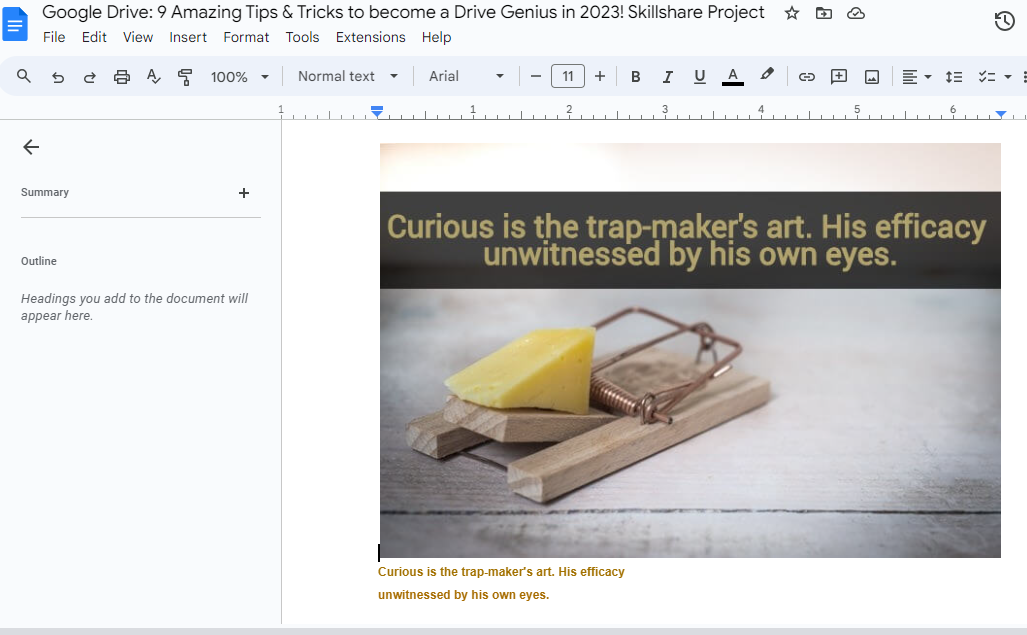Check cloud save status icon
This screenshot has width=1027, height=635.
[x=855, y=13]
